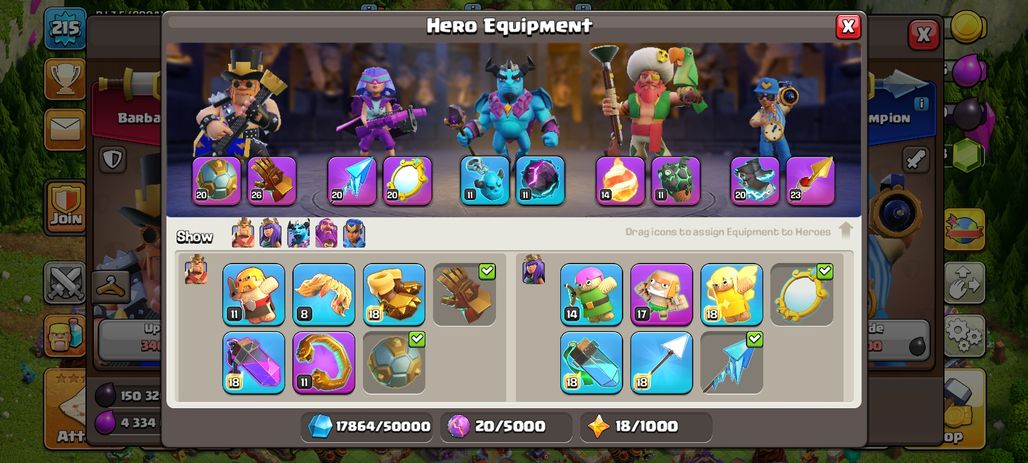Tap the equipped Fireball slot, level 14
1028x463 pixels.
click(620, 181)
